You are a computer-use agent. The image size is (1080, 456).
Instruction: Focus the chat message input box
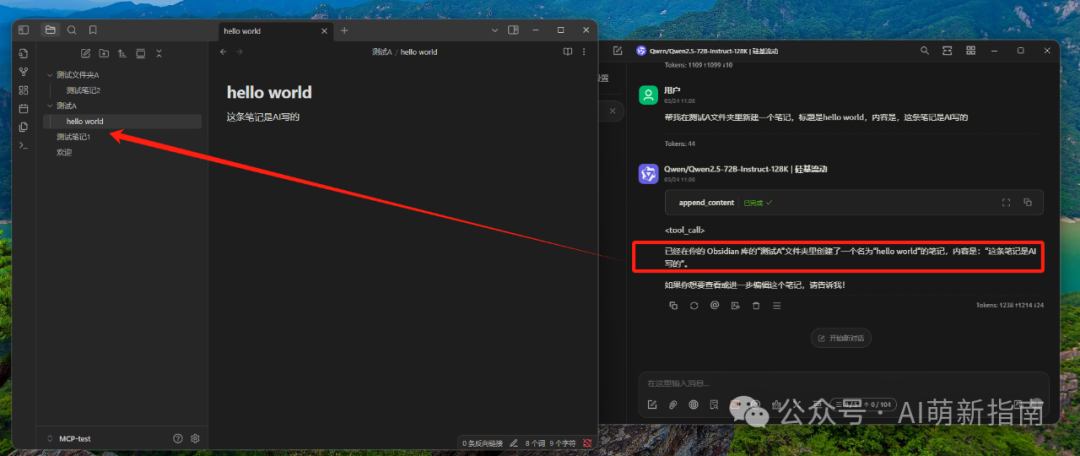tap(844, 384)
